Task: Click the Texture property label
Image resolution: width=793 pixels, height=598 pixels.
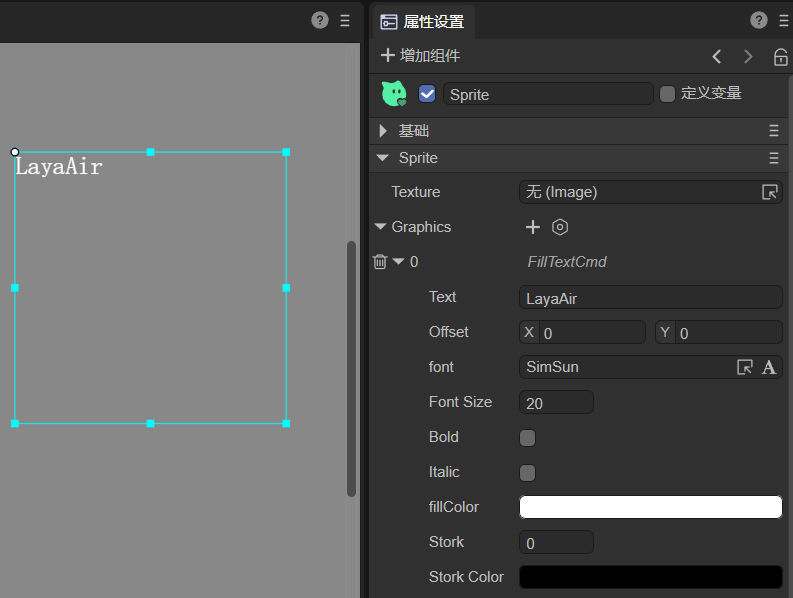Action: pos(416,192)
